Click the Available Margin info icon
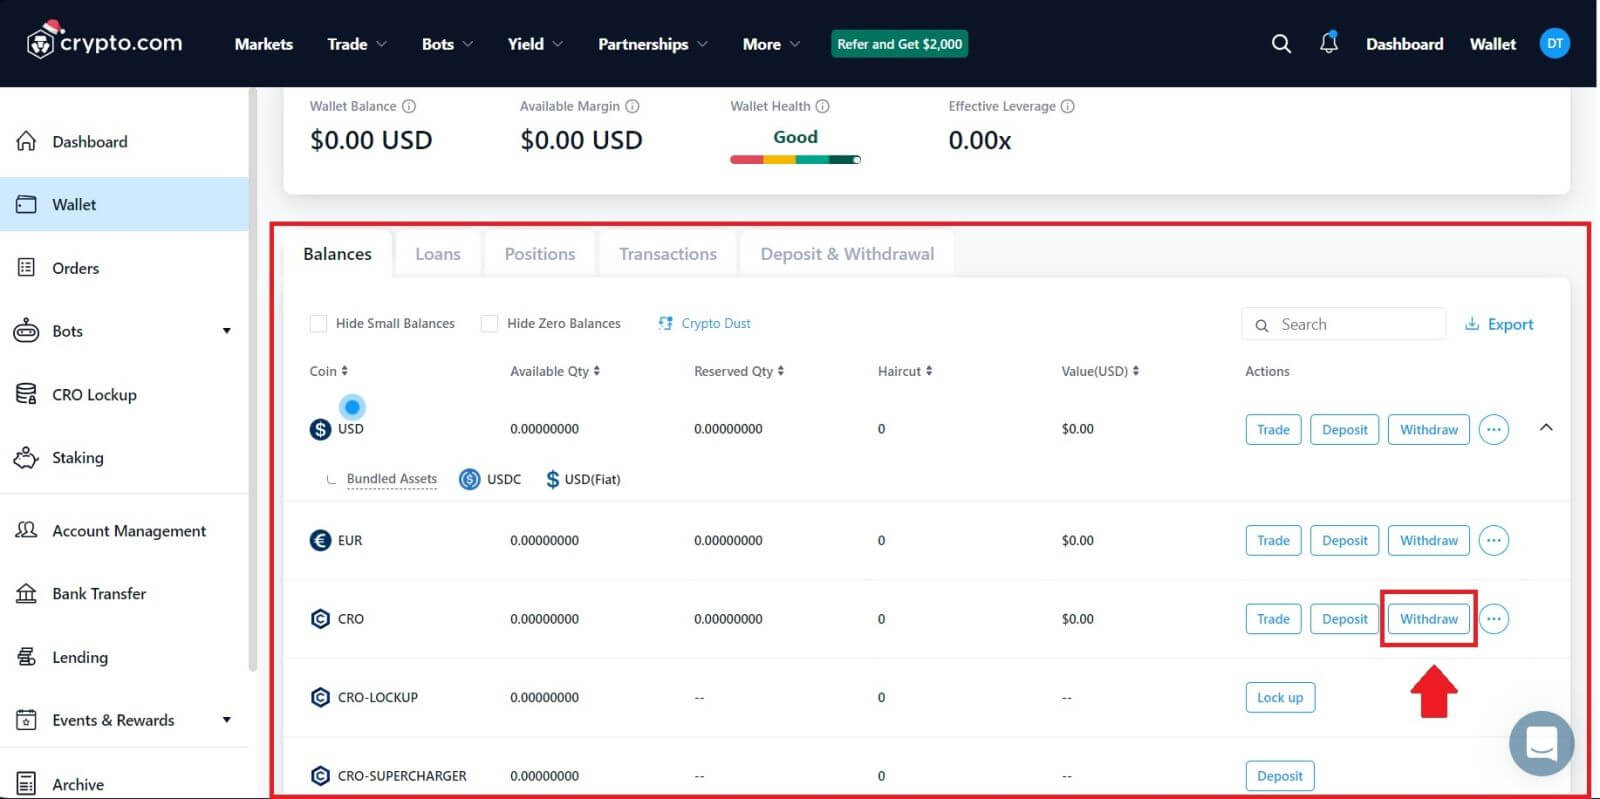Screen dimensions: 1600x799 632,106
